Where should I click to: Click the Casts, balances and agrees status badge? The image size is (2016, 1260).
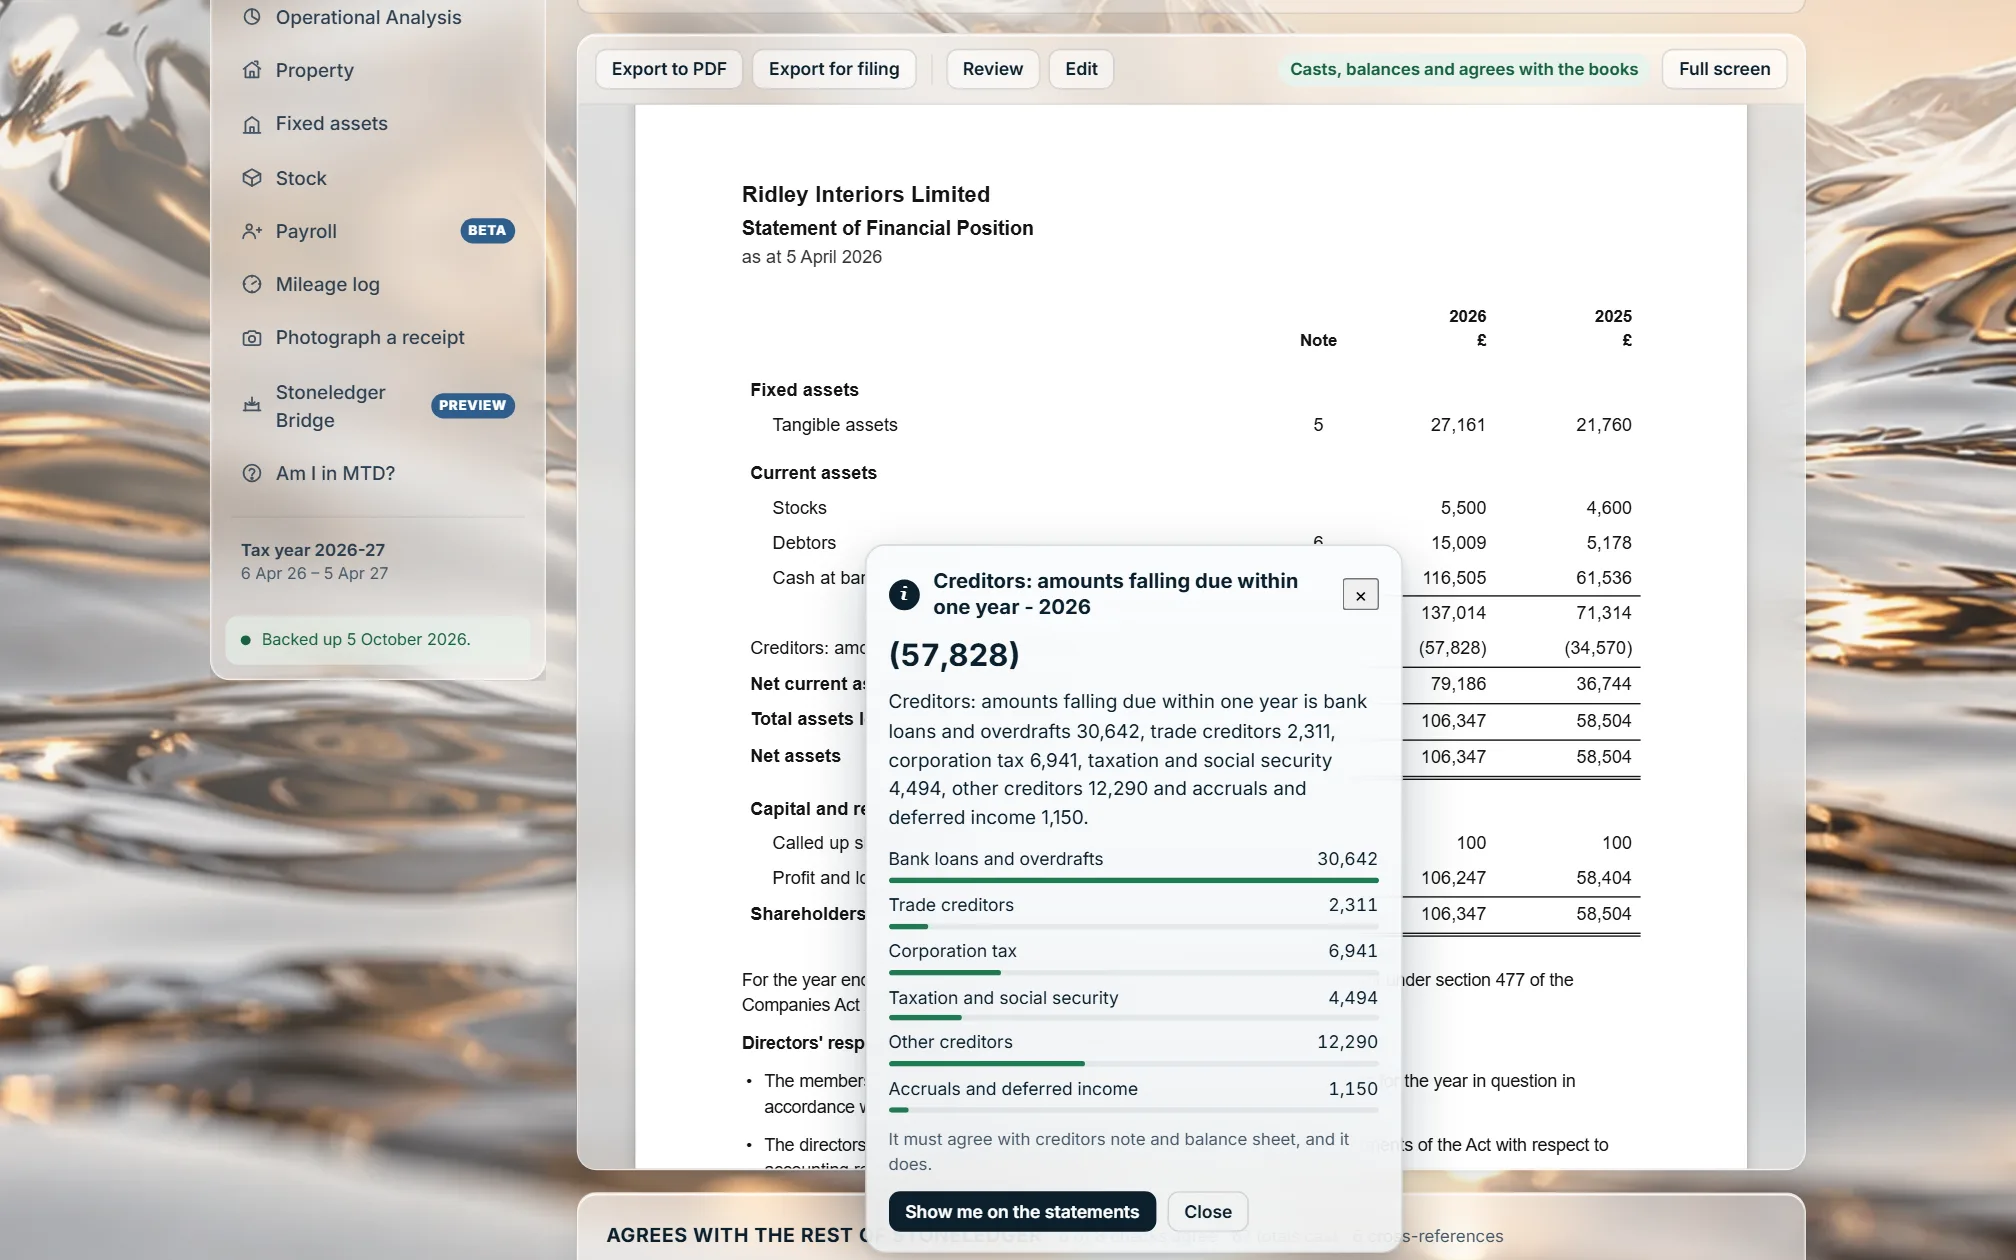[x=1463, y=69]
